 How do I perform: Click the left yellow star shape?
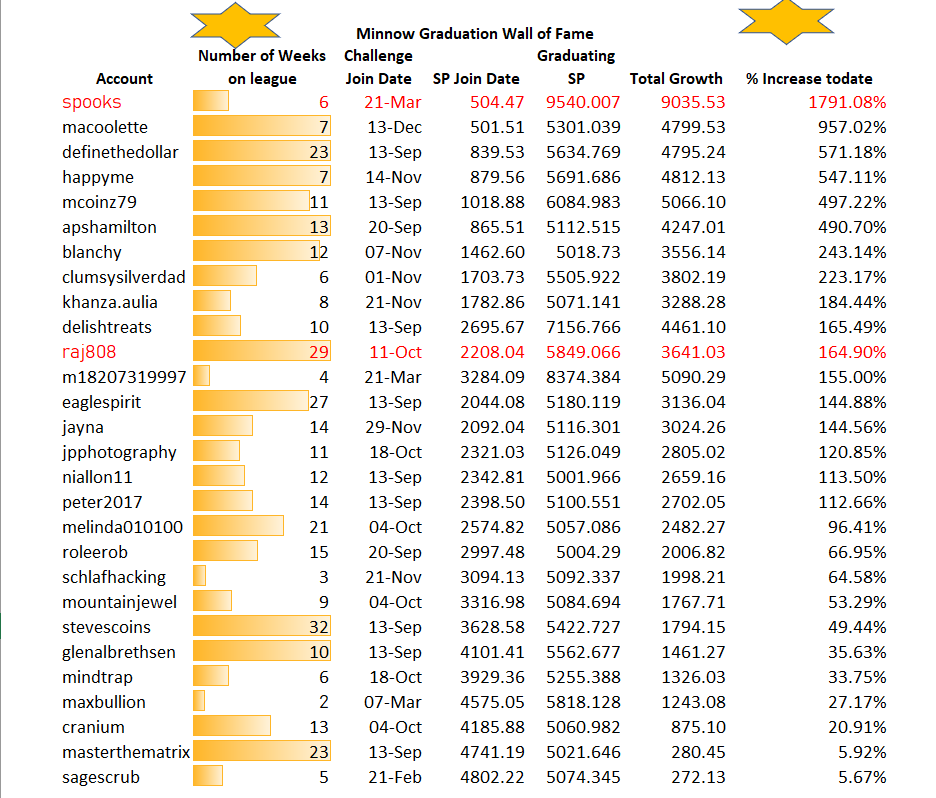pyautogui.click(x=235, y=25)
